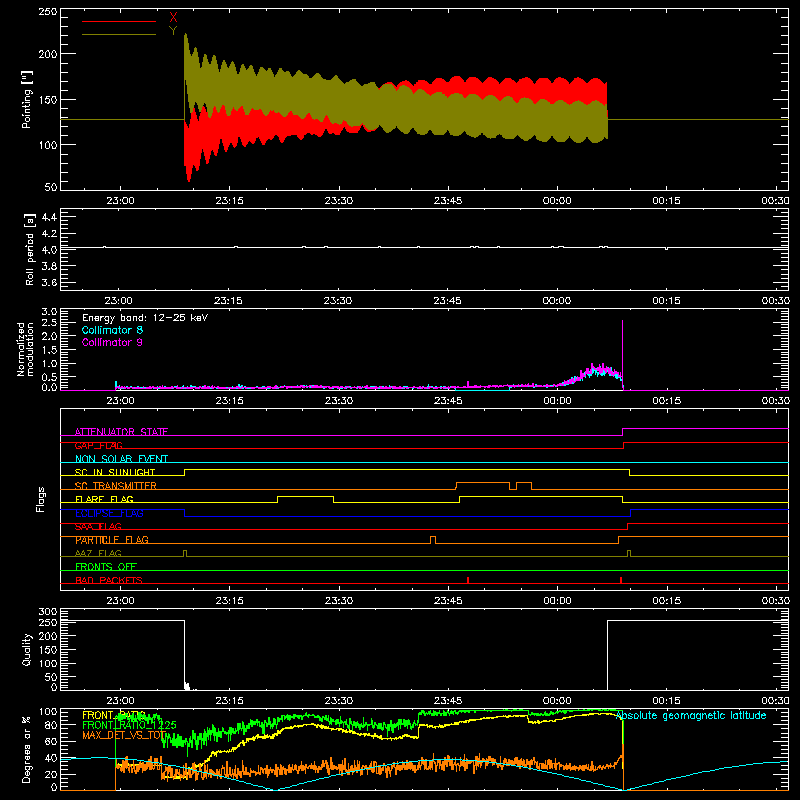Click the '3.0' tick on modulation axis

click(48, 312)
